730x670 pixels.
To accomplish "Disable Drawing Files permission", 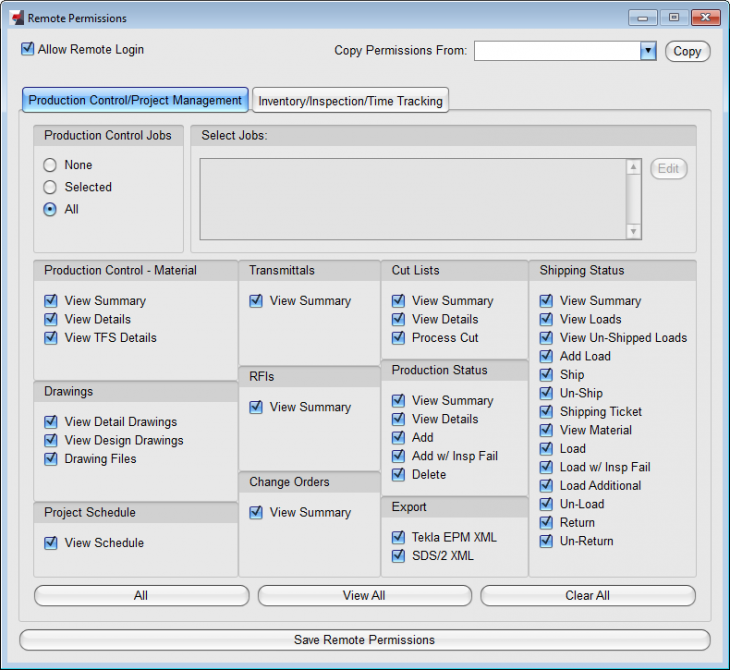I will tap(51, 459).
